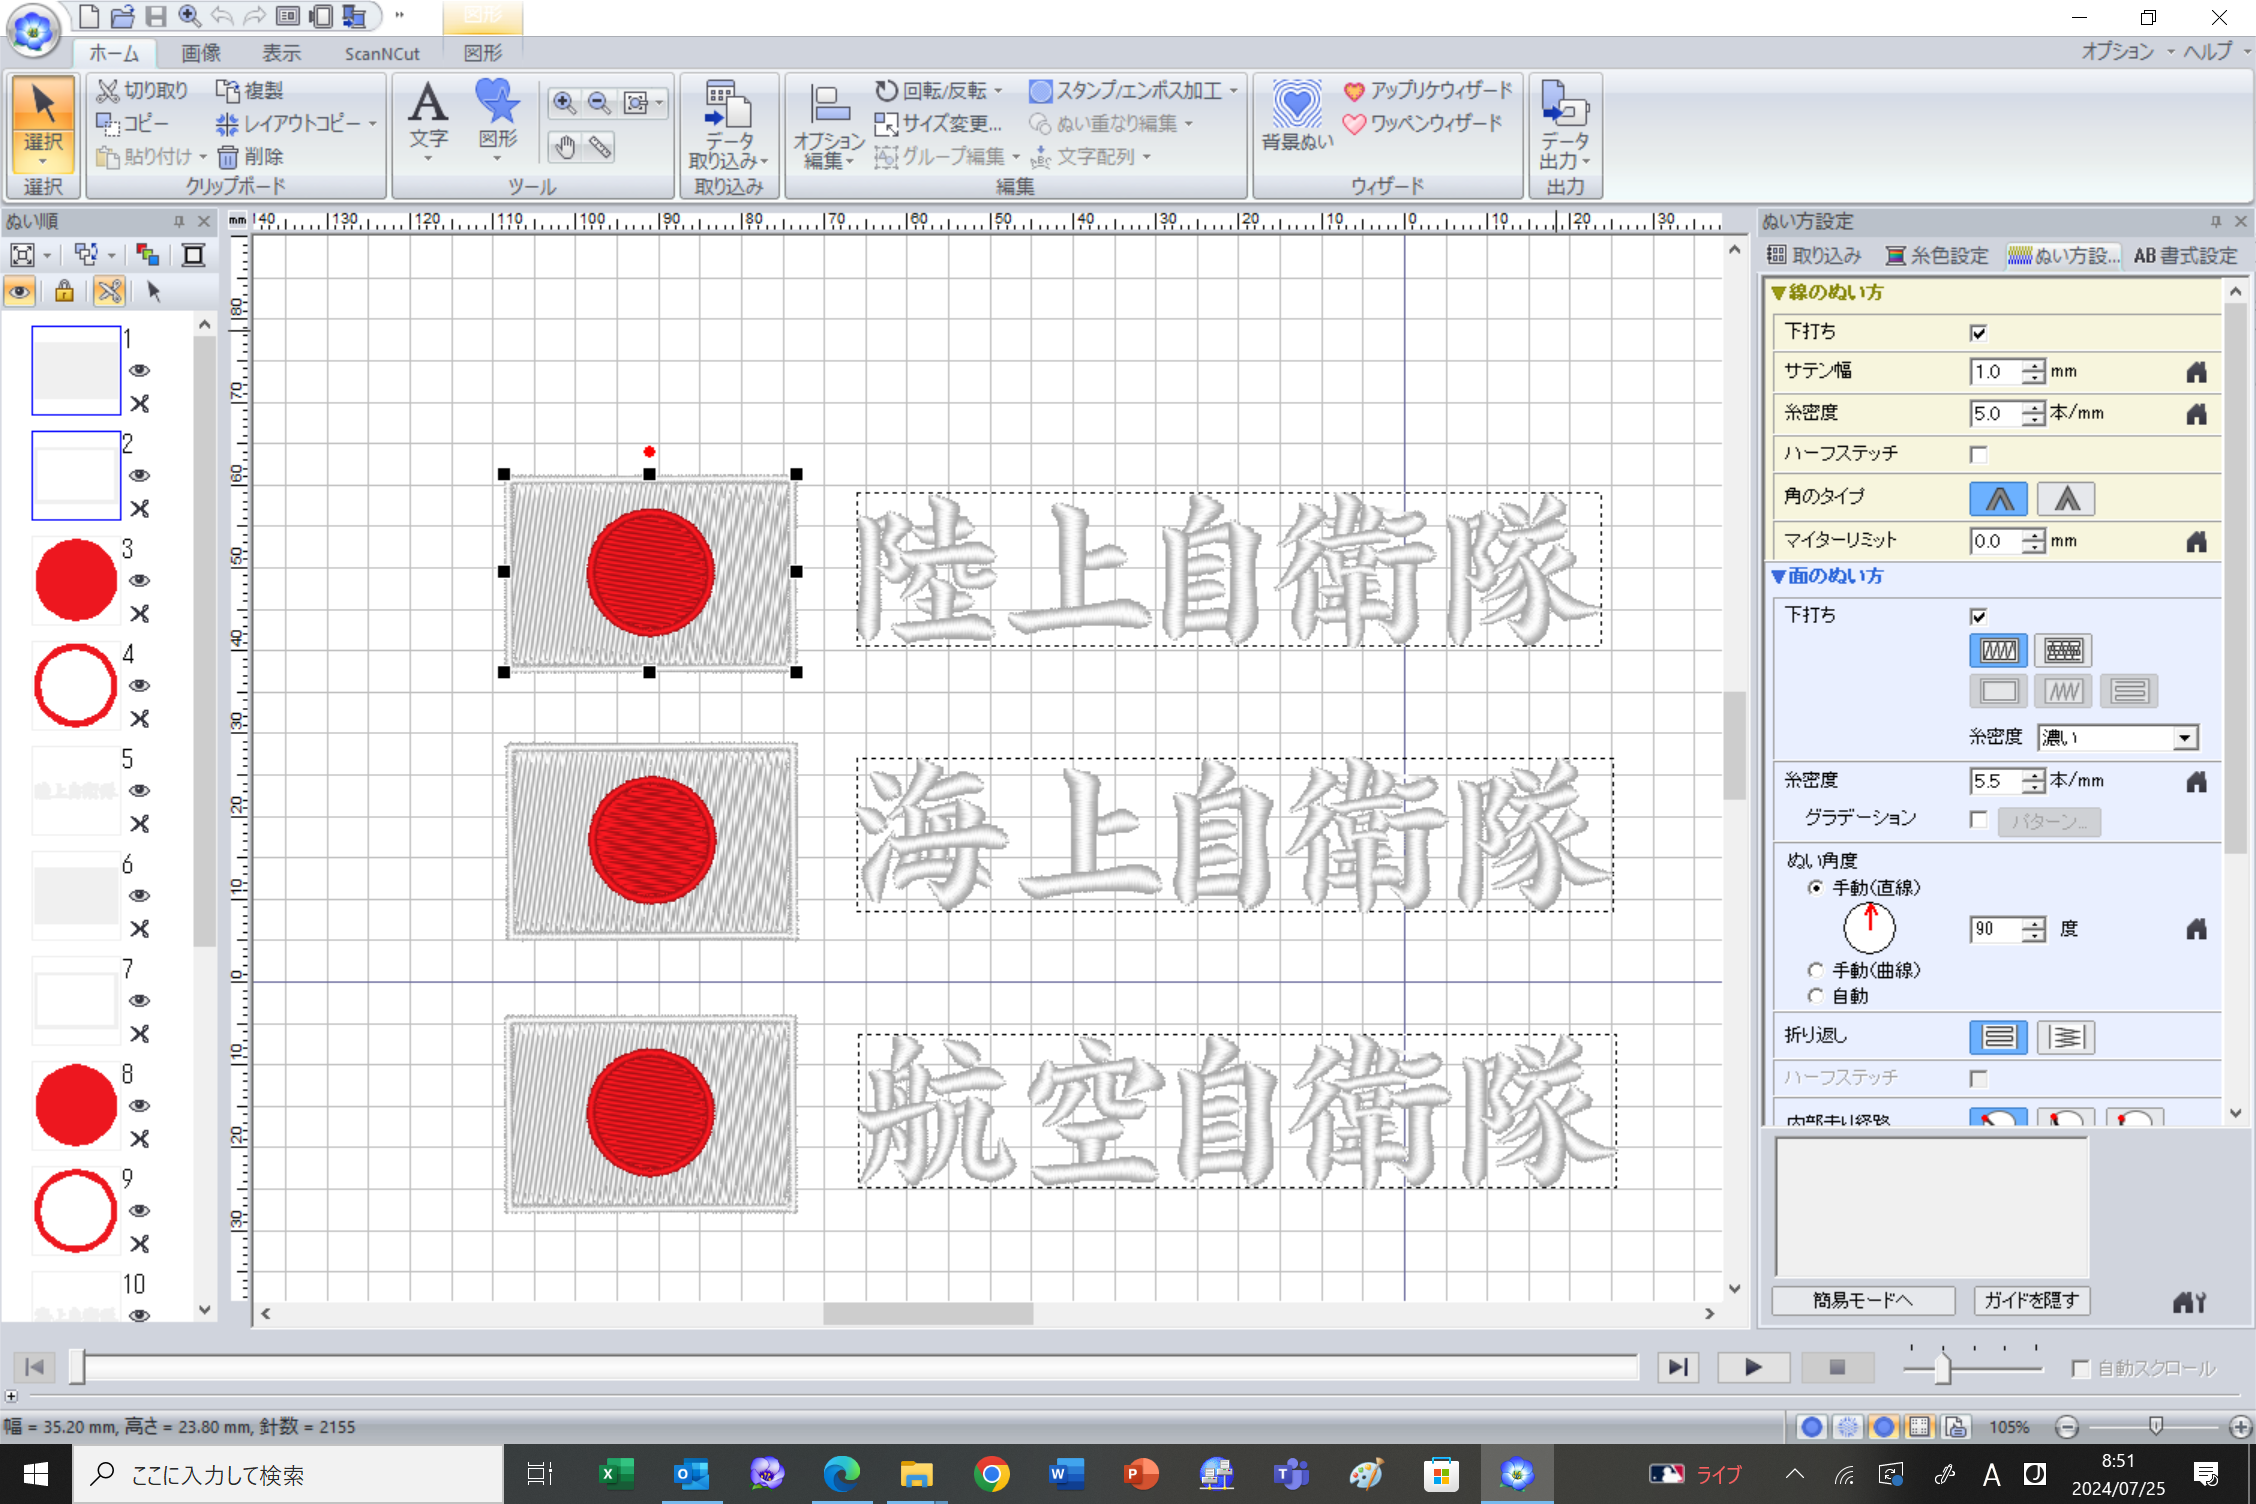Viewport: 2256px width, 1504px height.
Task: Open オプション編集 dropdown
Action: [x=828, y=125]
